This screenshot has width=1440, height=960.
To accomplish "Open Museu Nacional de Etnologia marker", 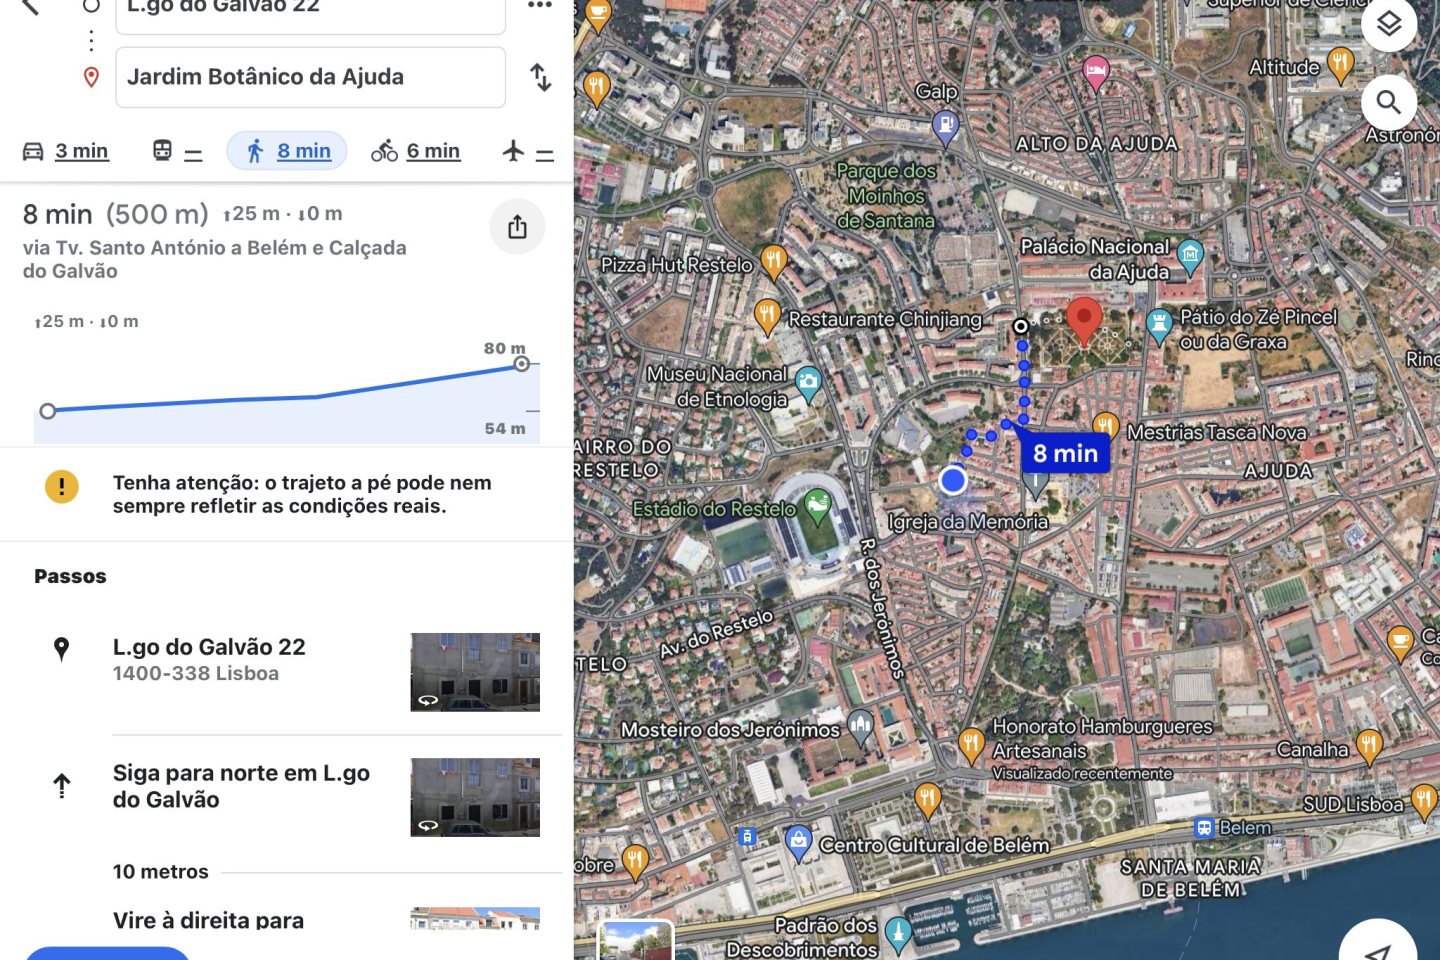I will point(808,383).
